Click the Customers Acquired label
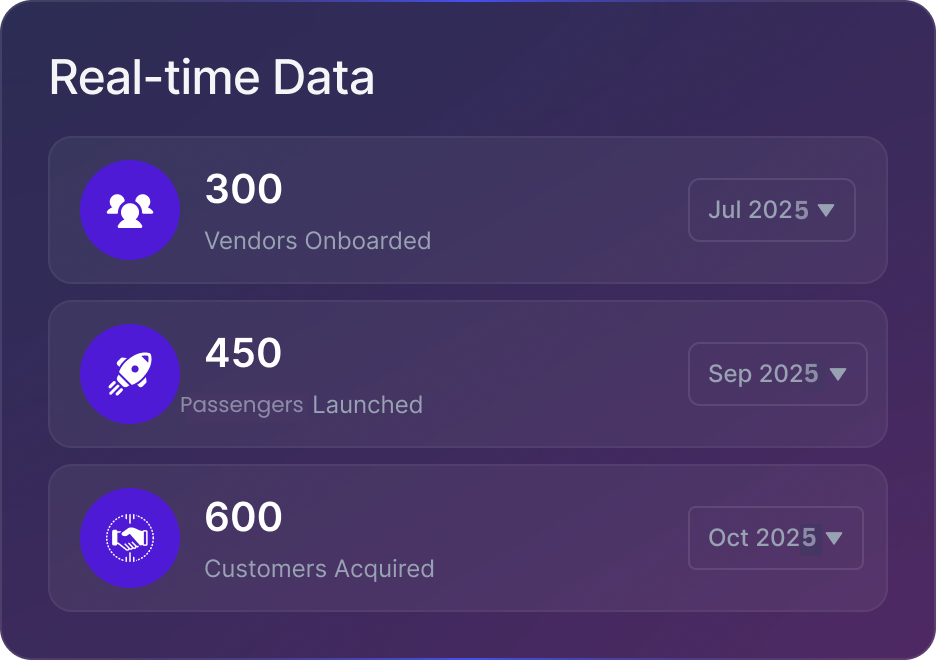936x660 pixels. click(x=319, y=569)
